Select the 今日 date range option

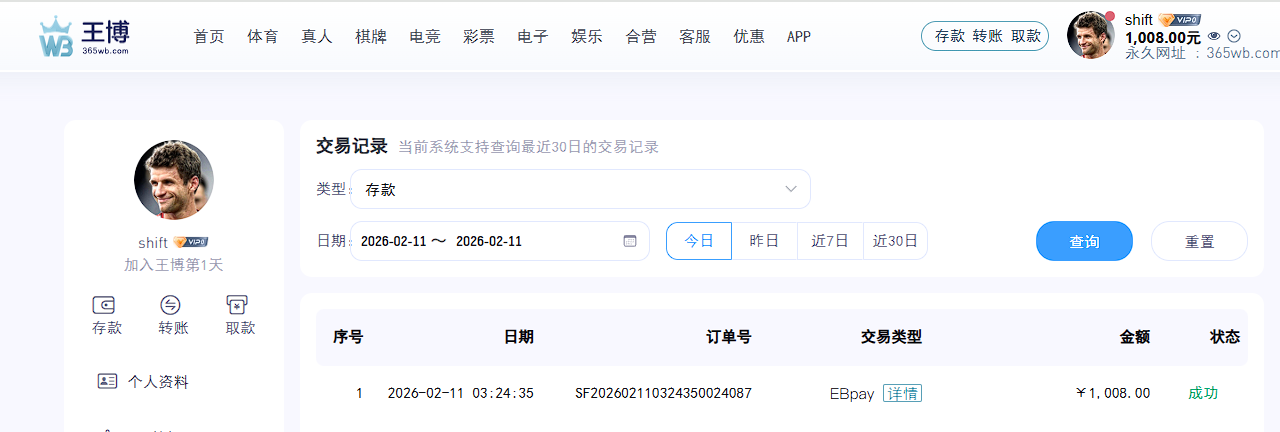pyautogui.click(x=699, y=241)
